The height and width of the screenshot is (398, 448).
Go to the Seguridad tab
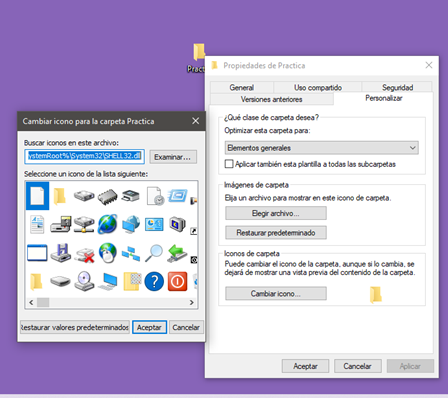(397, 88)
